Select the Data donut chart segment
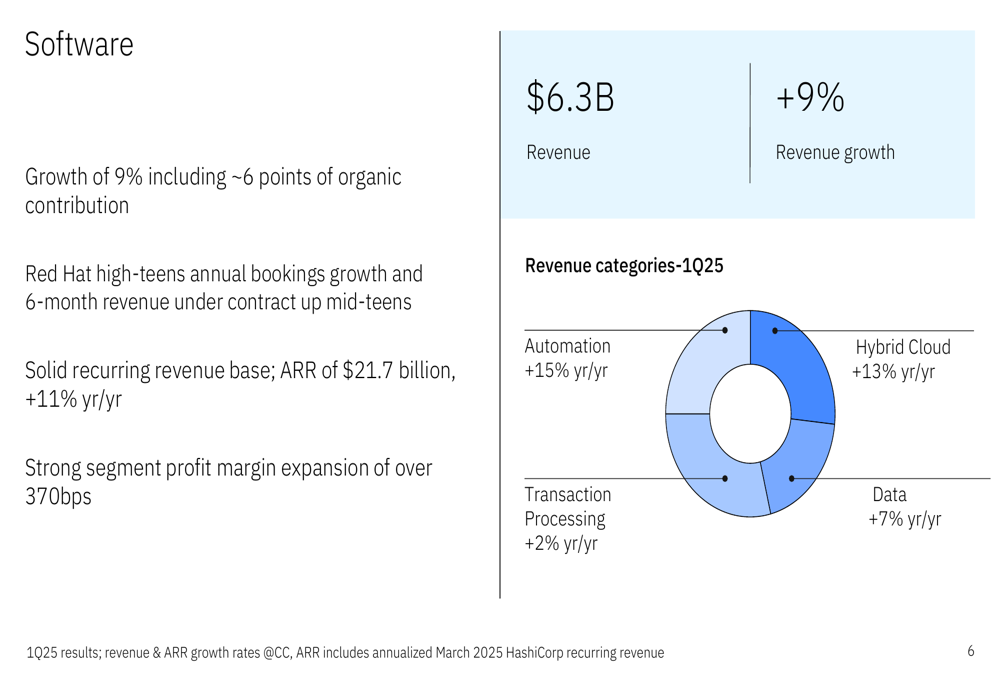This screenshot has width=1000, height=685. pyautogui.click(x=802, y=462)
